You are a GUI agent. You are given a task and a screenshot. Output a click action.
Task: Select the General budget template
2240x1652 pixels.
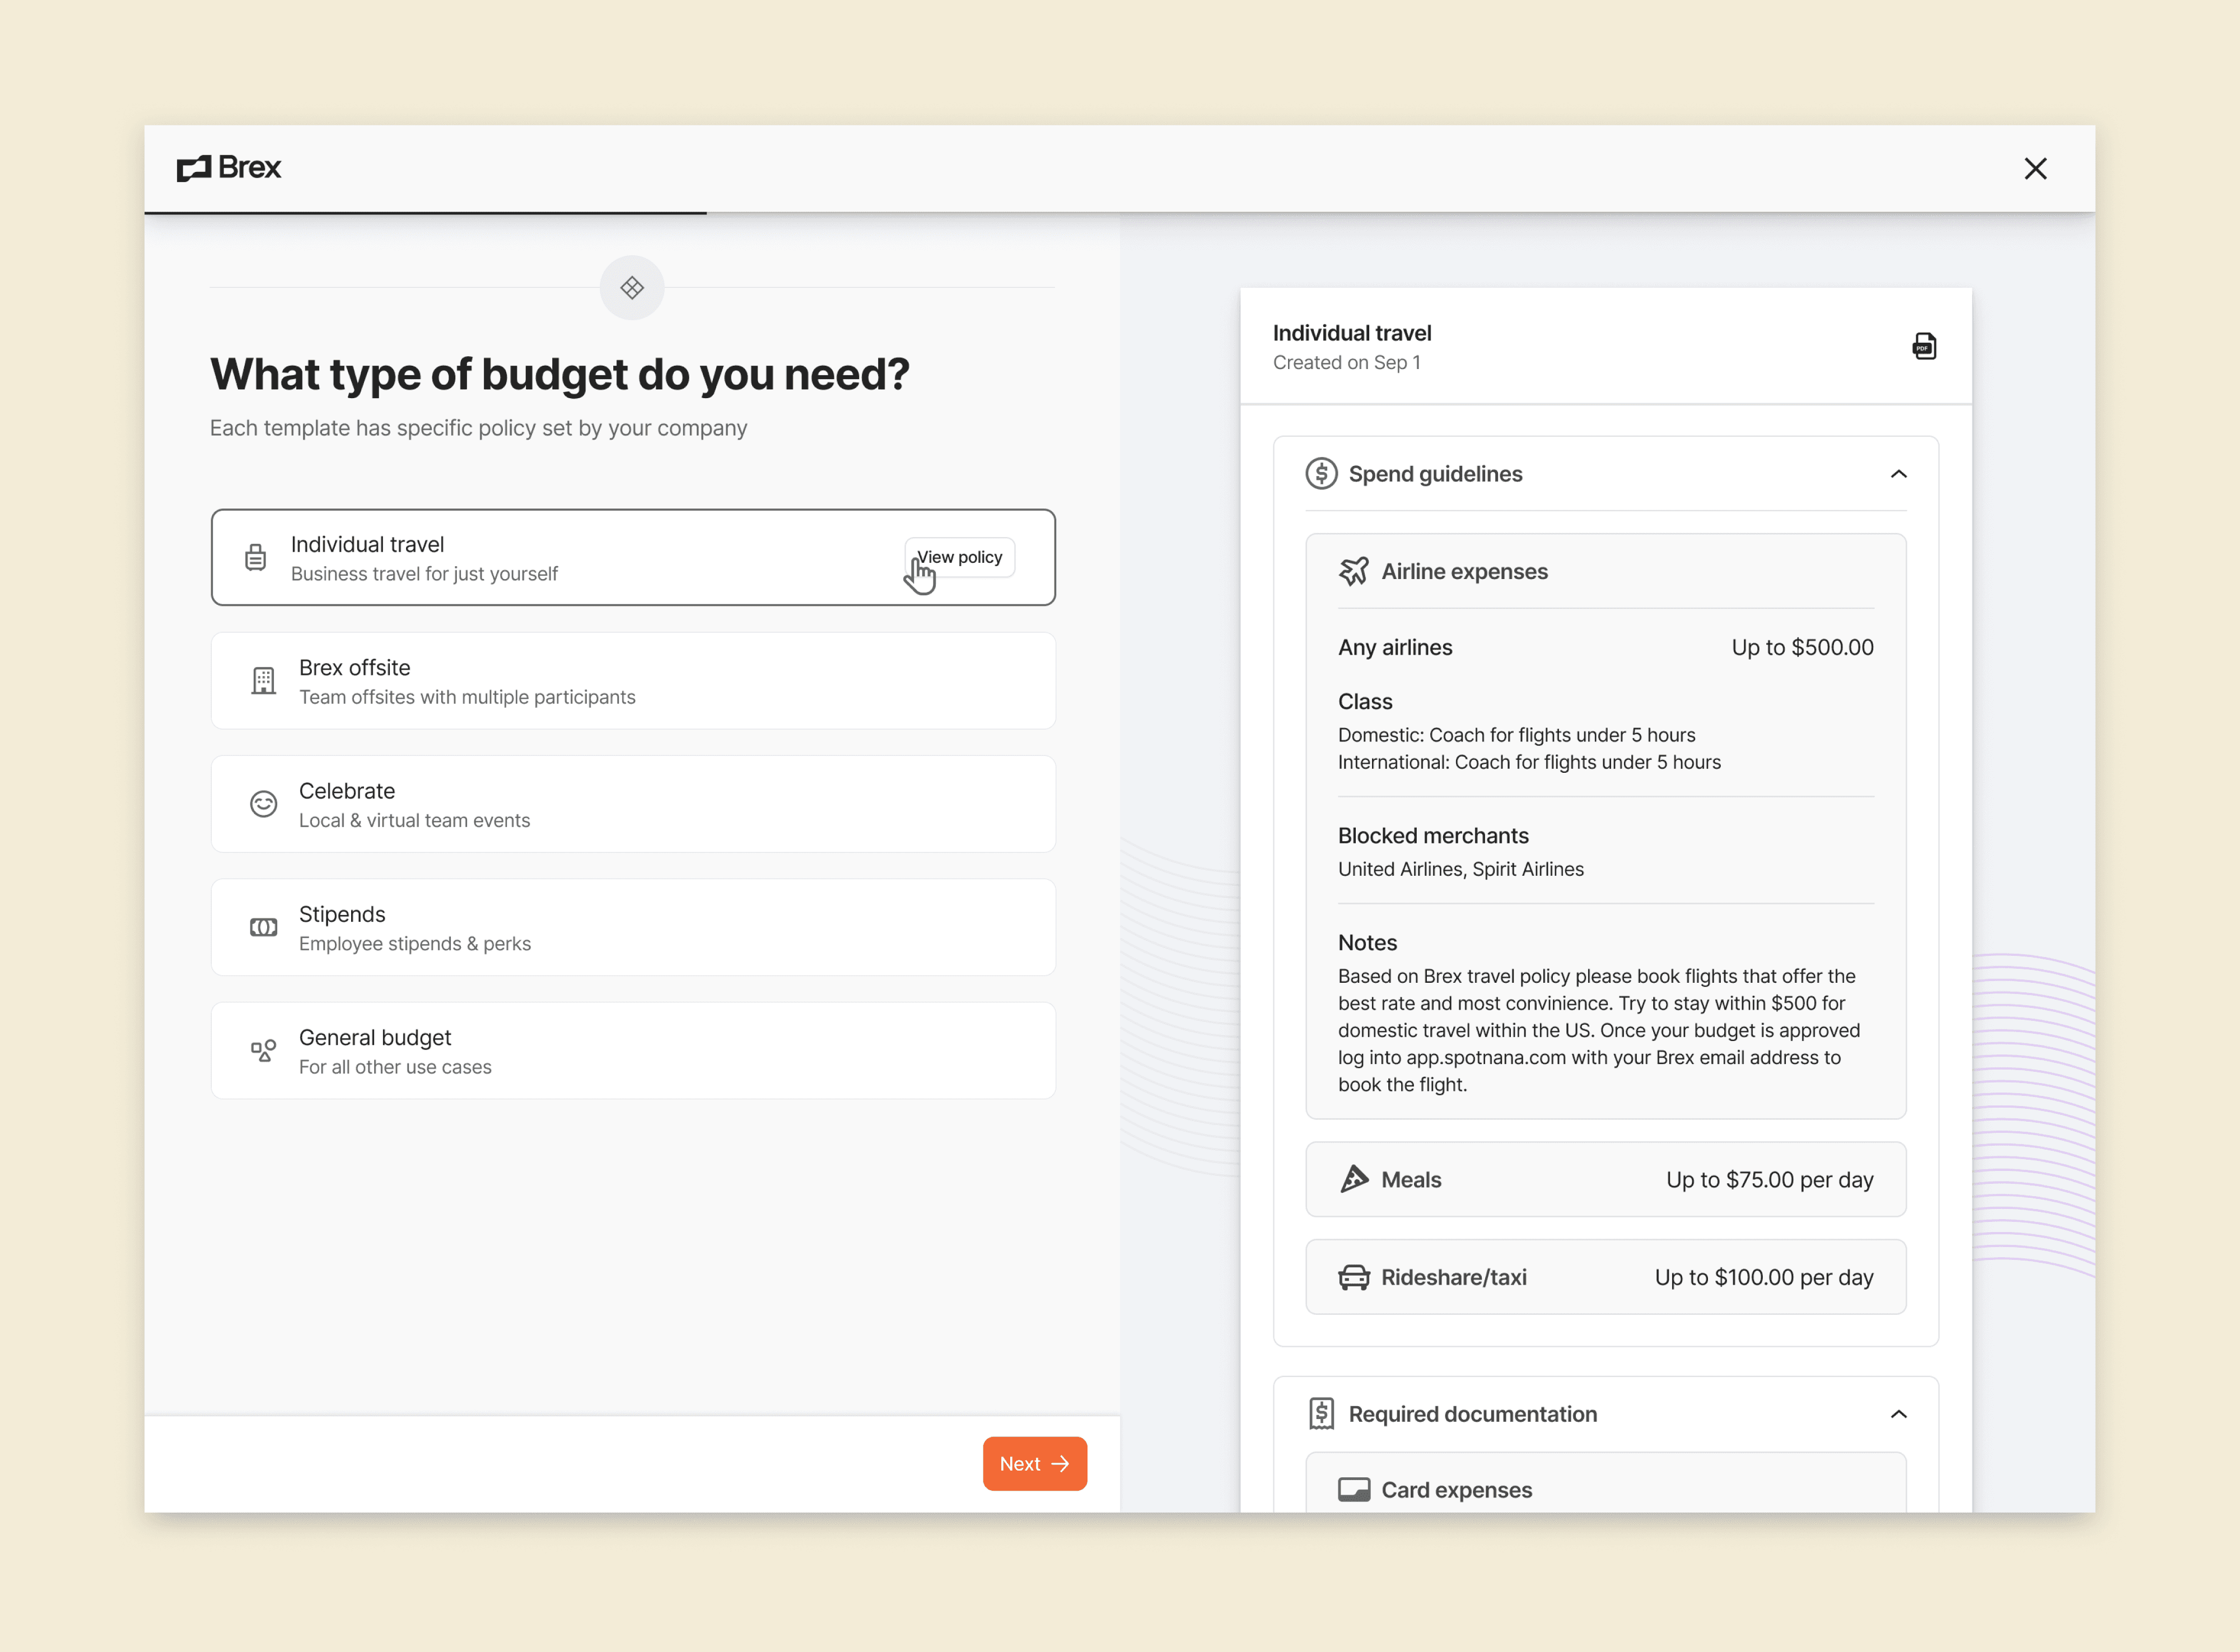[633, 1051]
